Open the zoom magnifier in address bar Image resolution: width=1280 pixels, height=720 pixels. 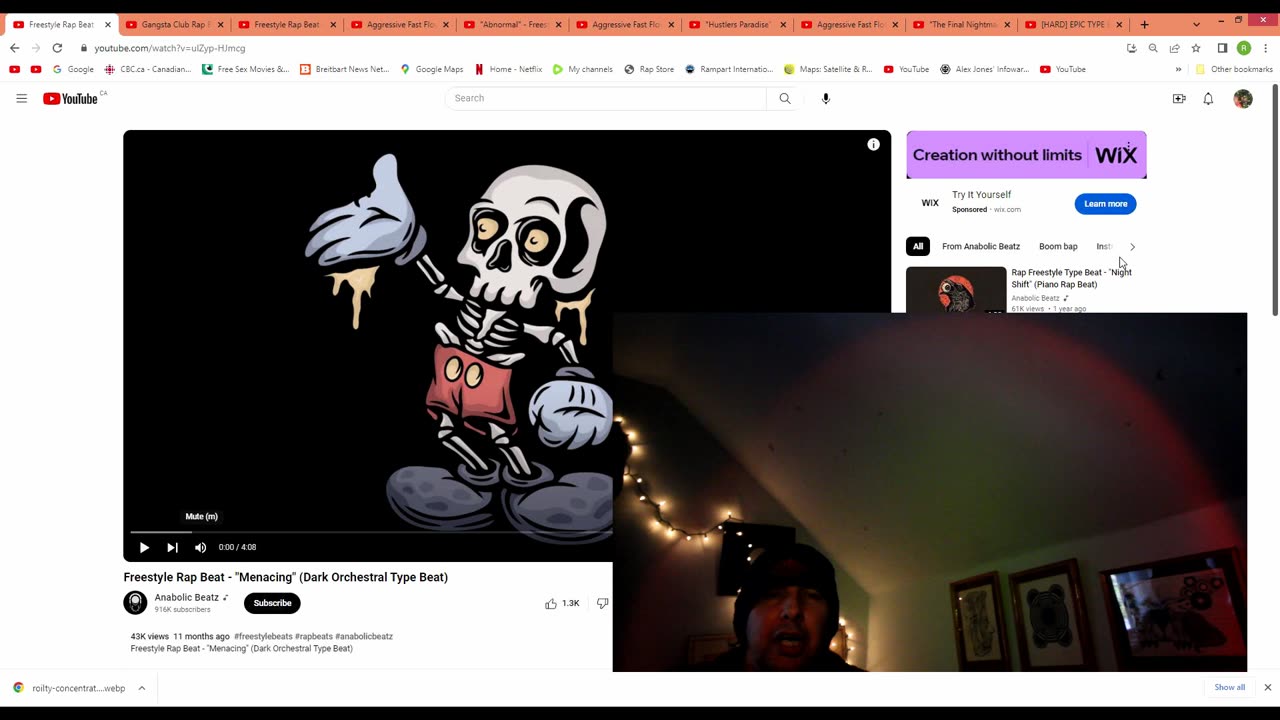click(x=1153, y=48)
